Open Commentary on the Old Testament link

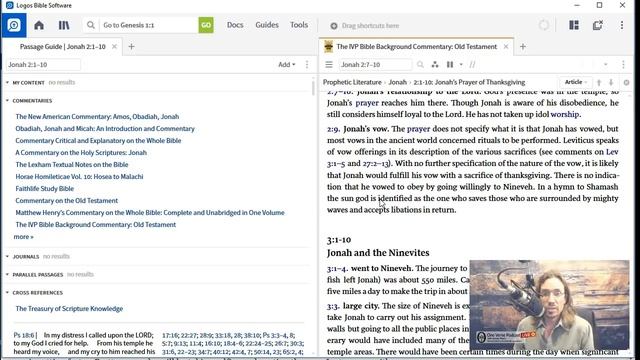(67, 200)
